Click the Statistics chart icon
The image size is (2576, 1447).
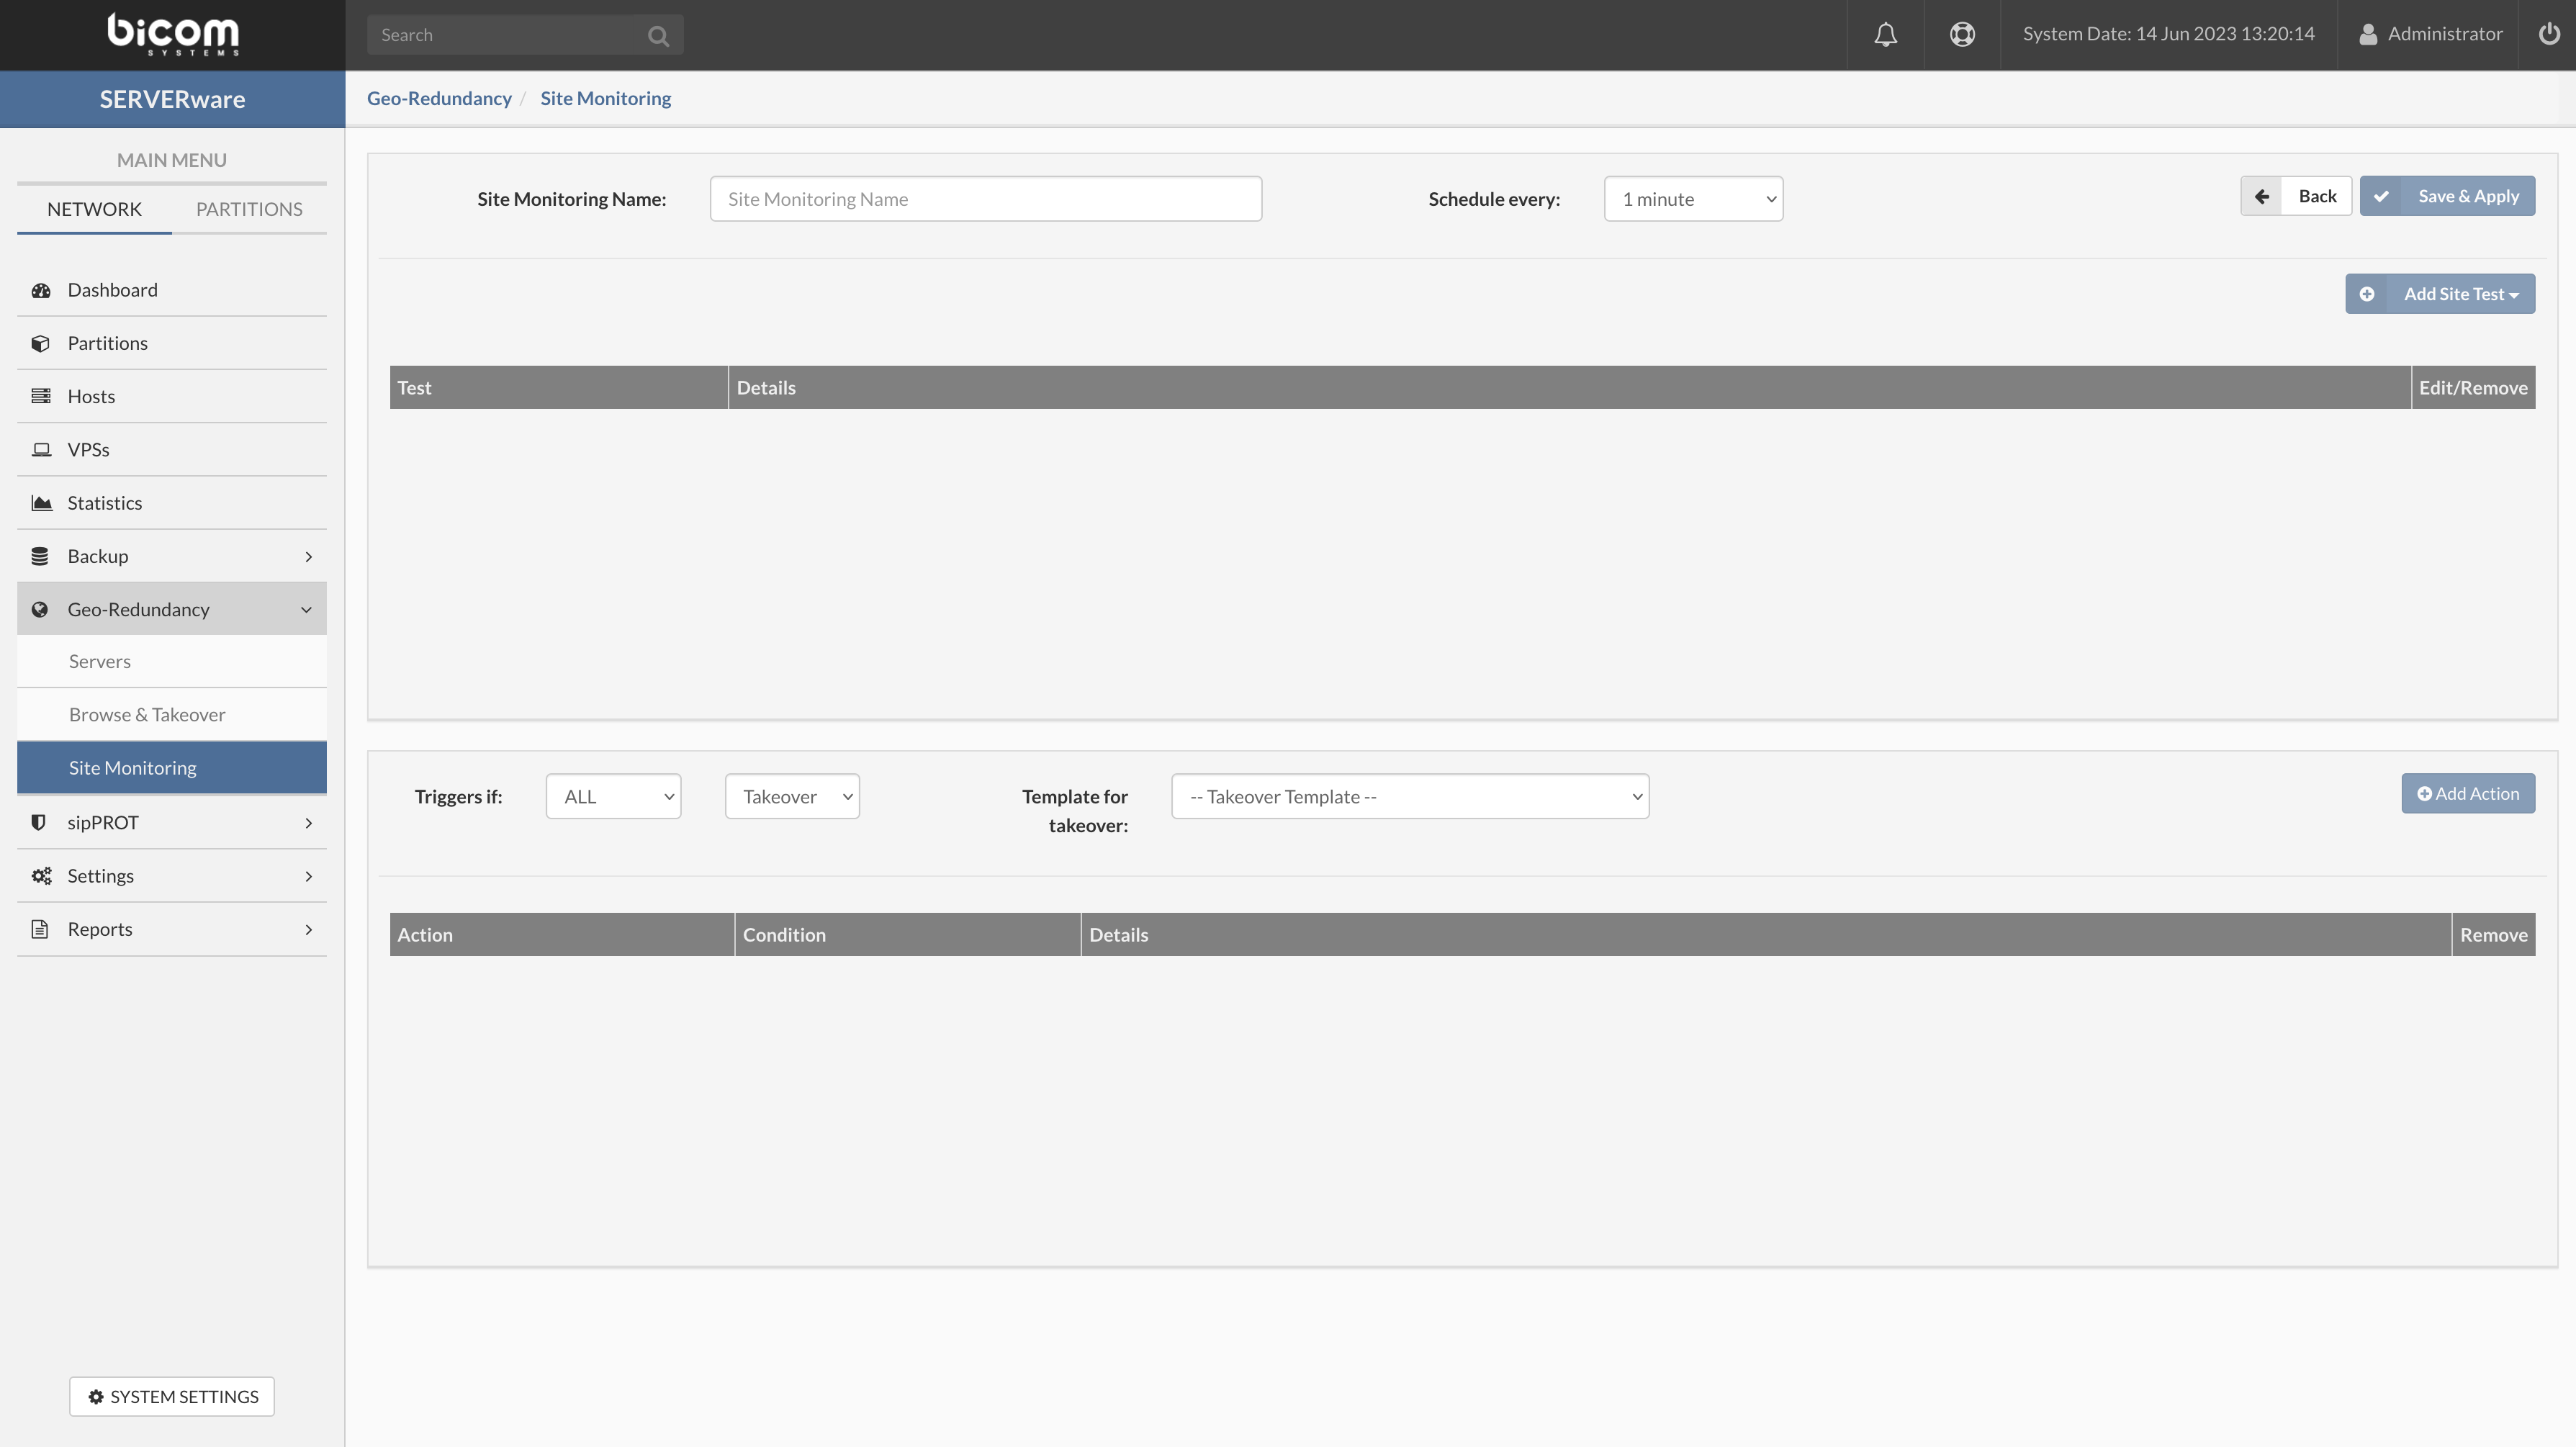pos(41,503)
